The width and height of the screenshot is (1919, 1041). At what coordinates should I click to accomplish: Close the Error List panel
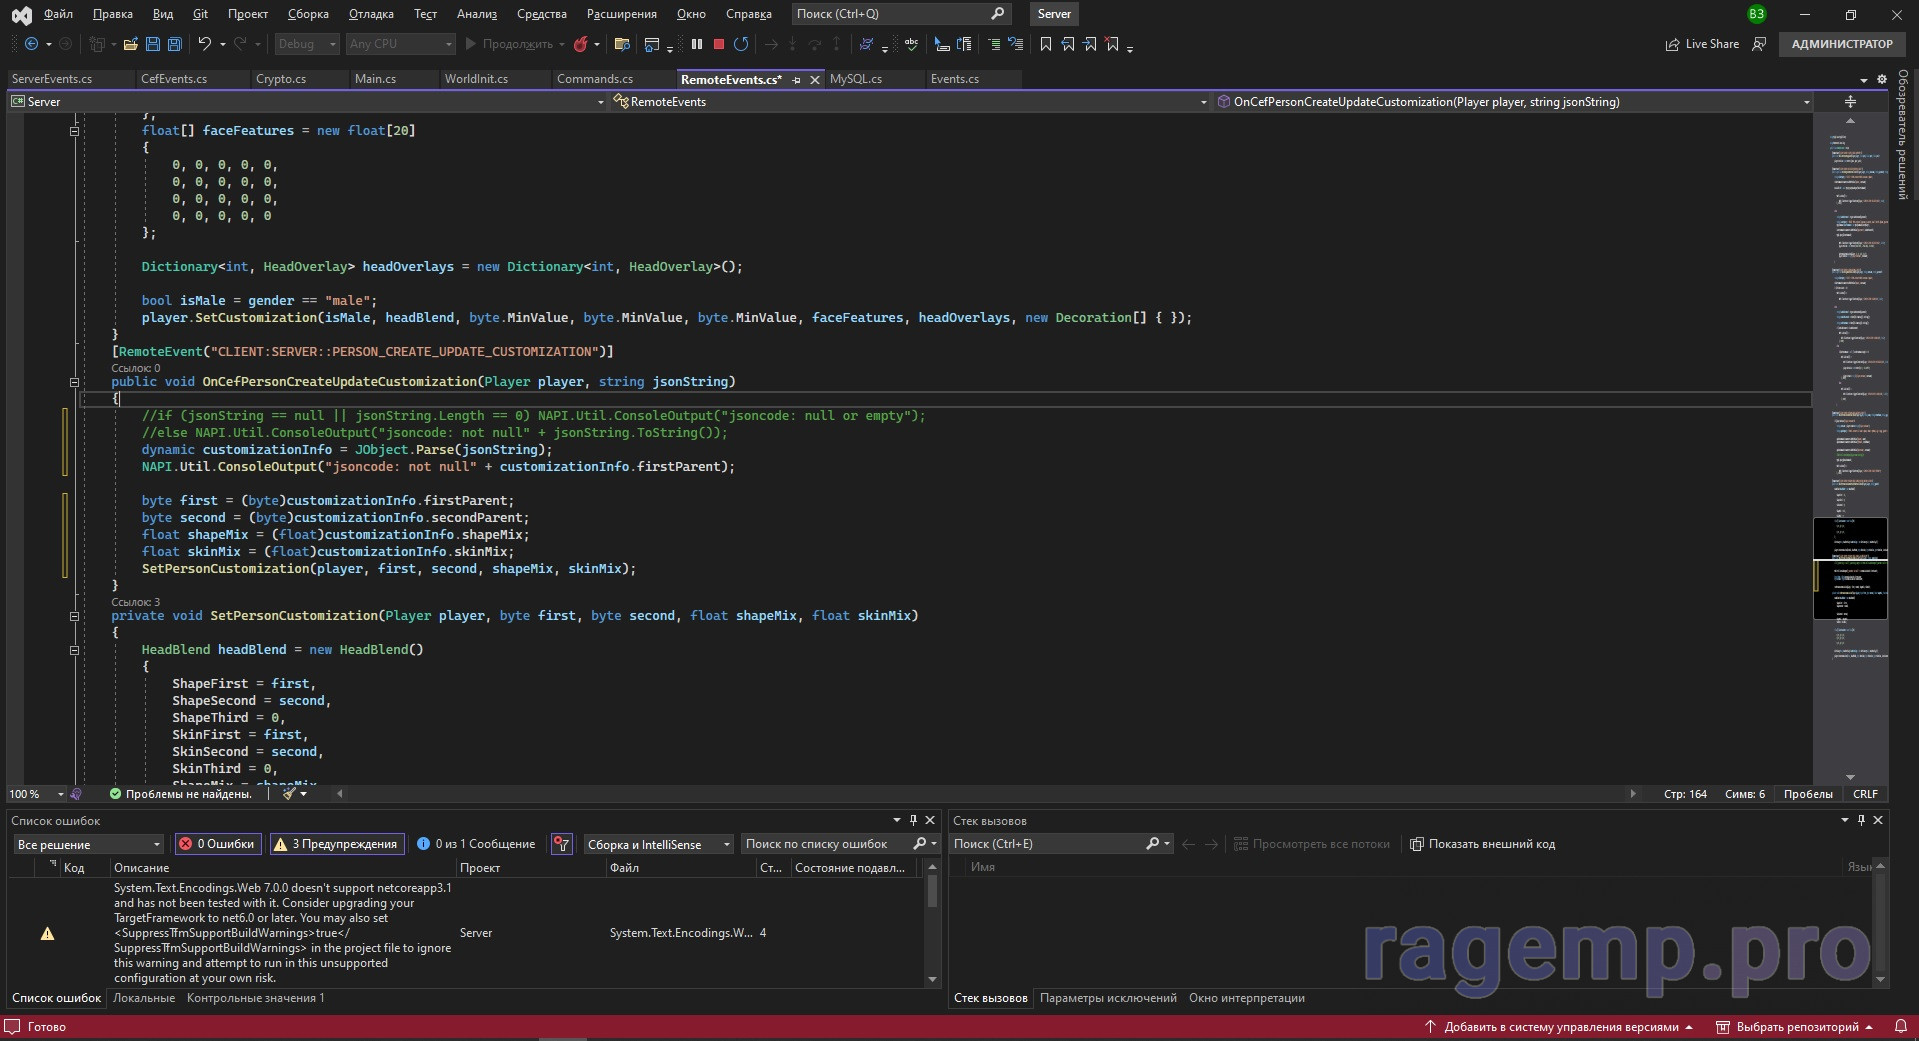[930, 820]
